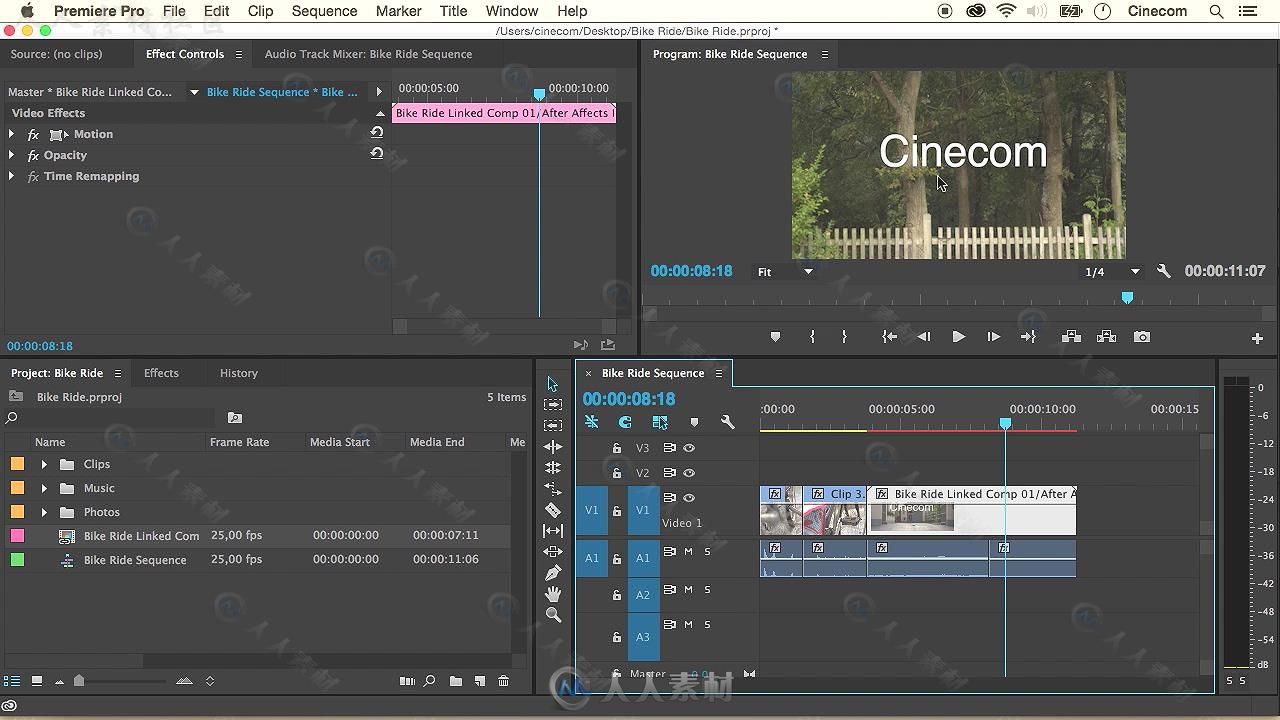Click Mark Out bracket button

tap(844, 337)
